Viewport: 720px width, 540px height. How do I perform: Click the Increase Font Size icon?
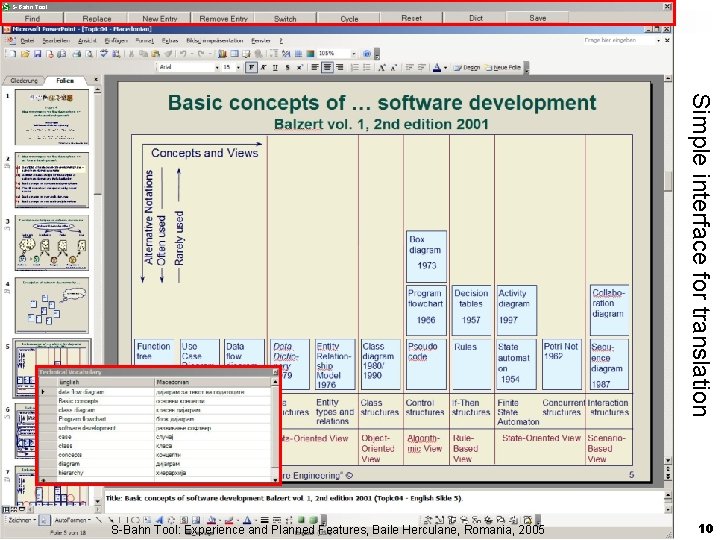382,68
